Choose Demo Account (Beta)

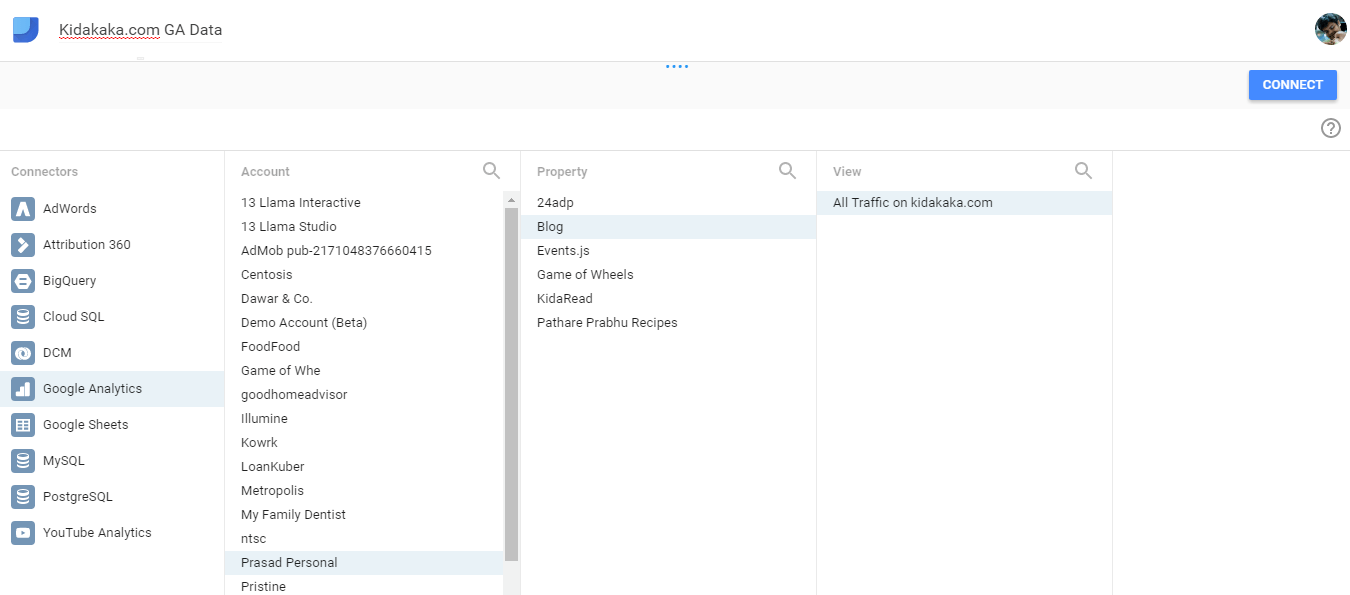pyautogui.click(x=364, y=323)
